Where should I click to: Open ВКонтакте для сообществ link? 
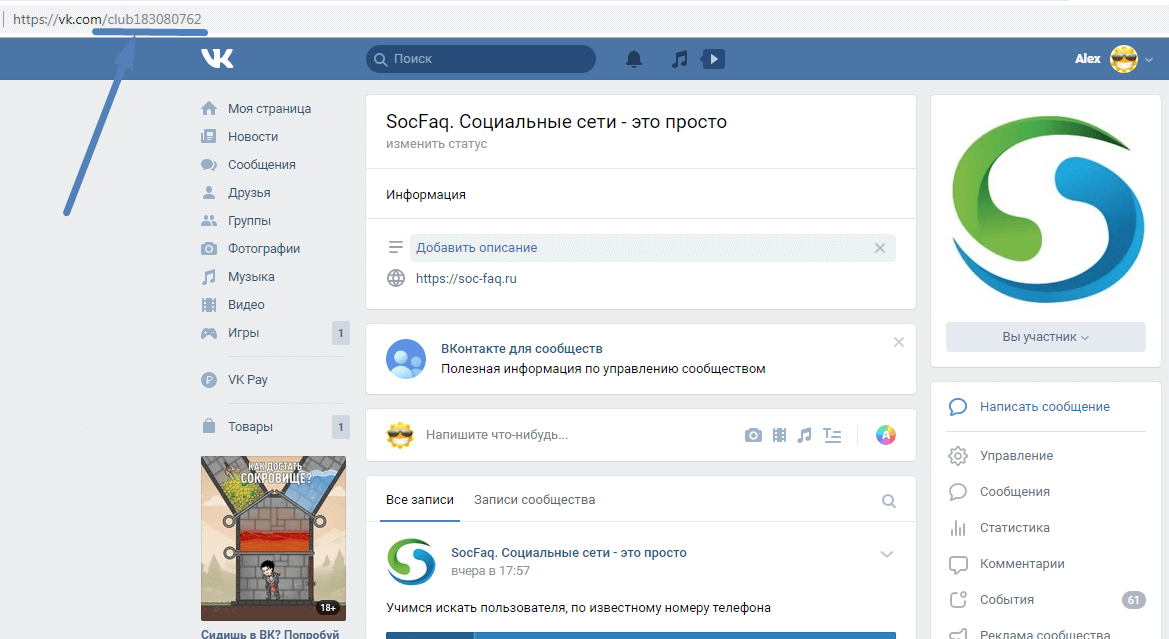tap(521, 348)
